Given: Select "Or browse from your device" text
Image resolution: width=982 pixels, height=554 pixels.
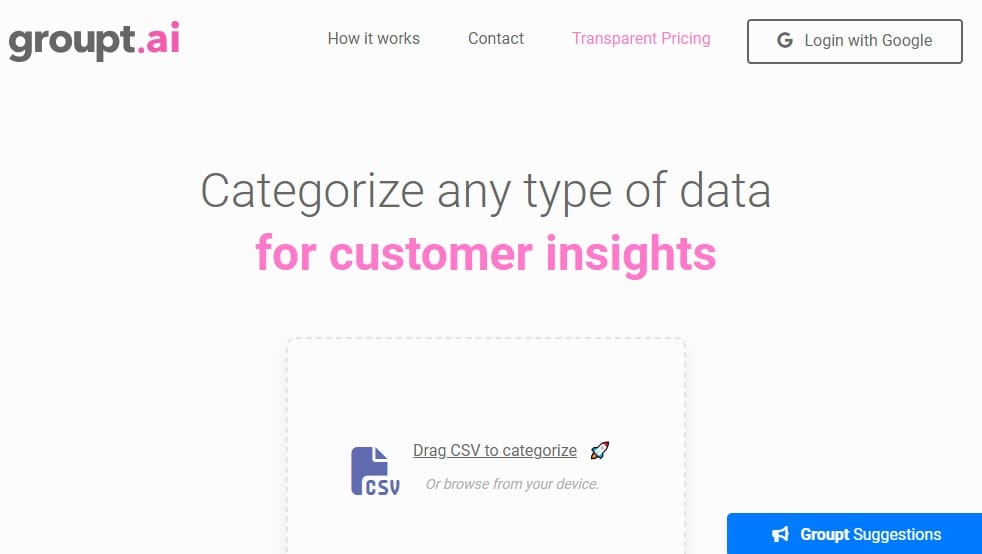Looking at the screenshot, I should (512, 484).
